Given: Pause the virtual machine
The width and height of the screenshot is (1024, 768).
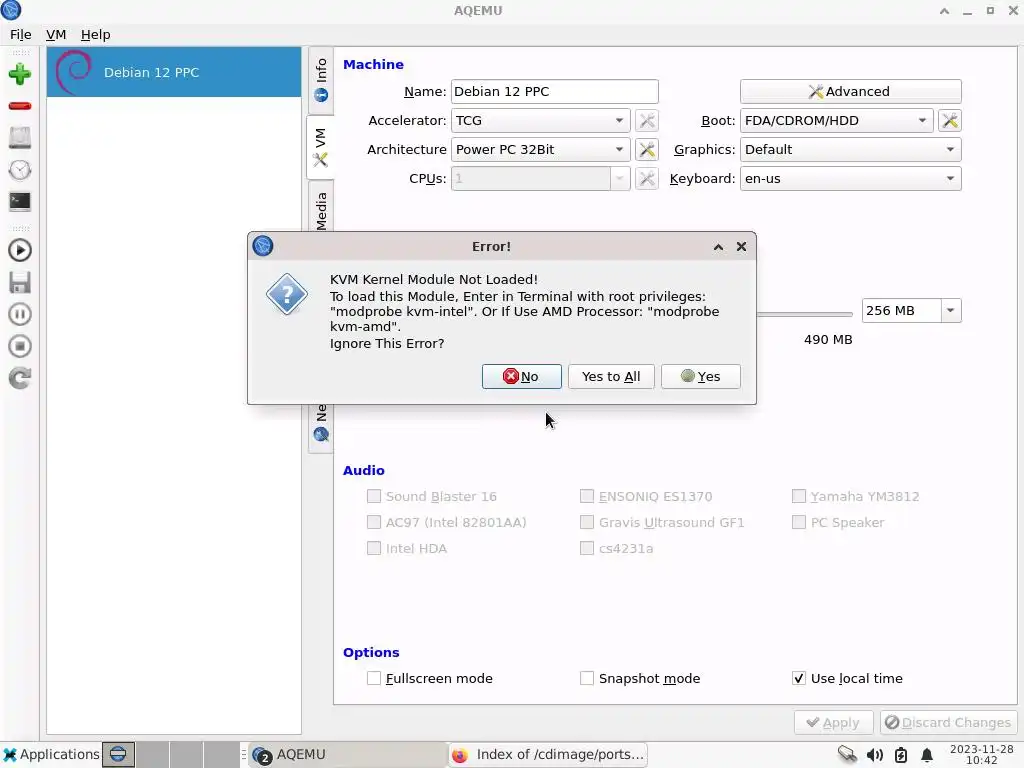Looking at the screenshot, I should pos(20,314).
